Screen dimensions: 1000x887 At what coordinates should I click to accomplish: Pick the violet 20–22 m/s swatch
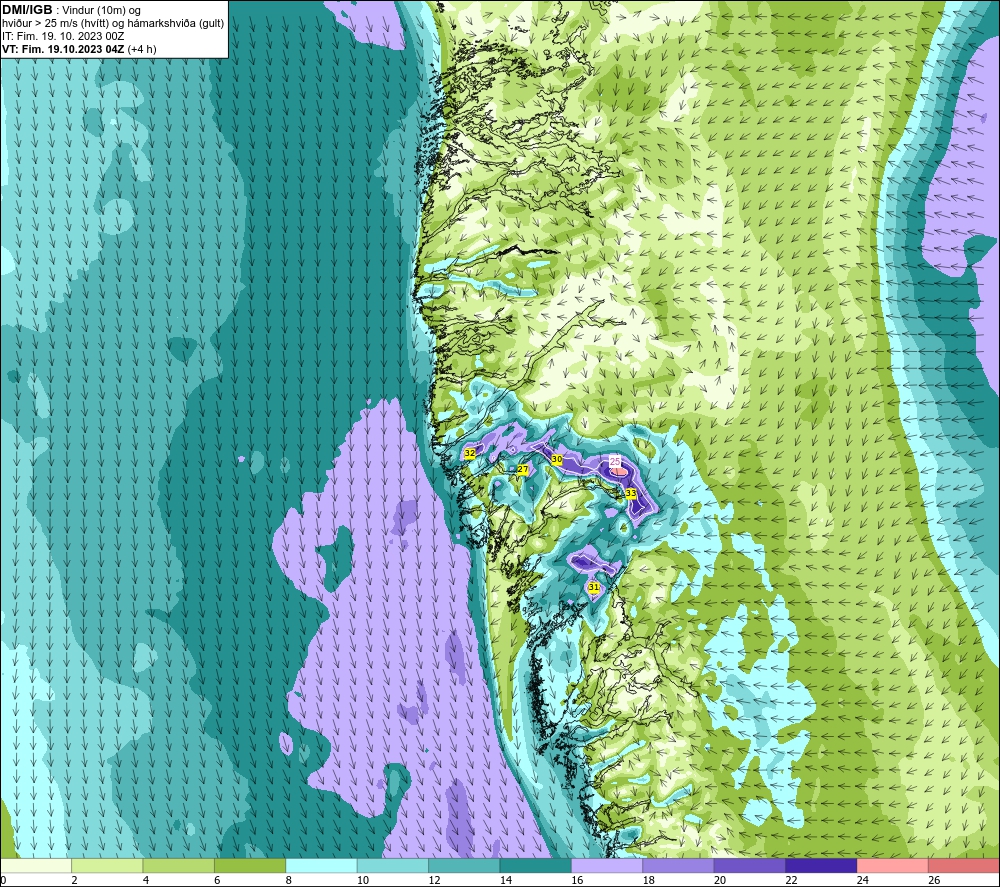pos(750,865)
